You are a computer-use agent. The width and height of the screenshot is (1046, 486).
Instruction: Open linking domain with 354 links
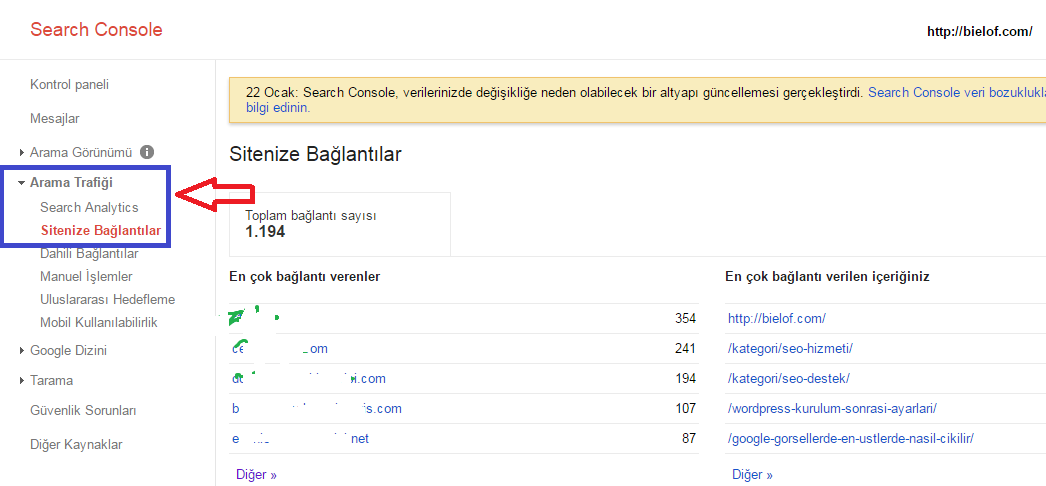point(255,318)
